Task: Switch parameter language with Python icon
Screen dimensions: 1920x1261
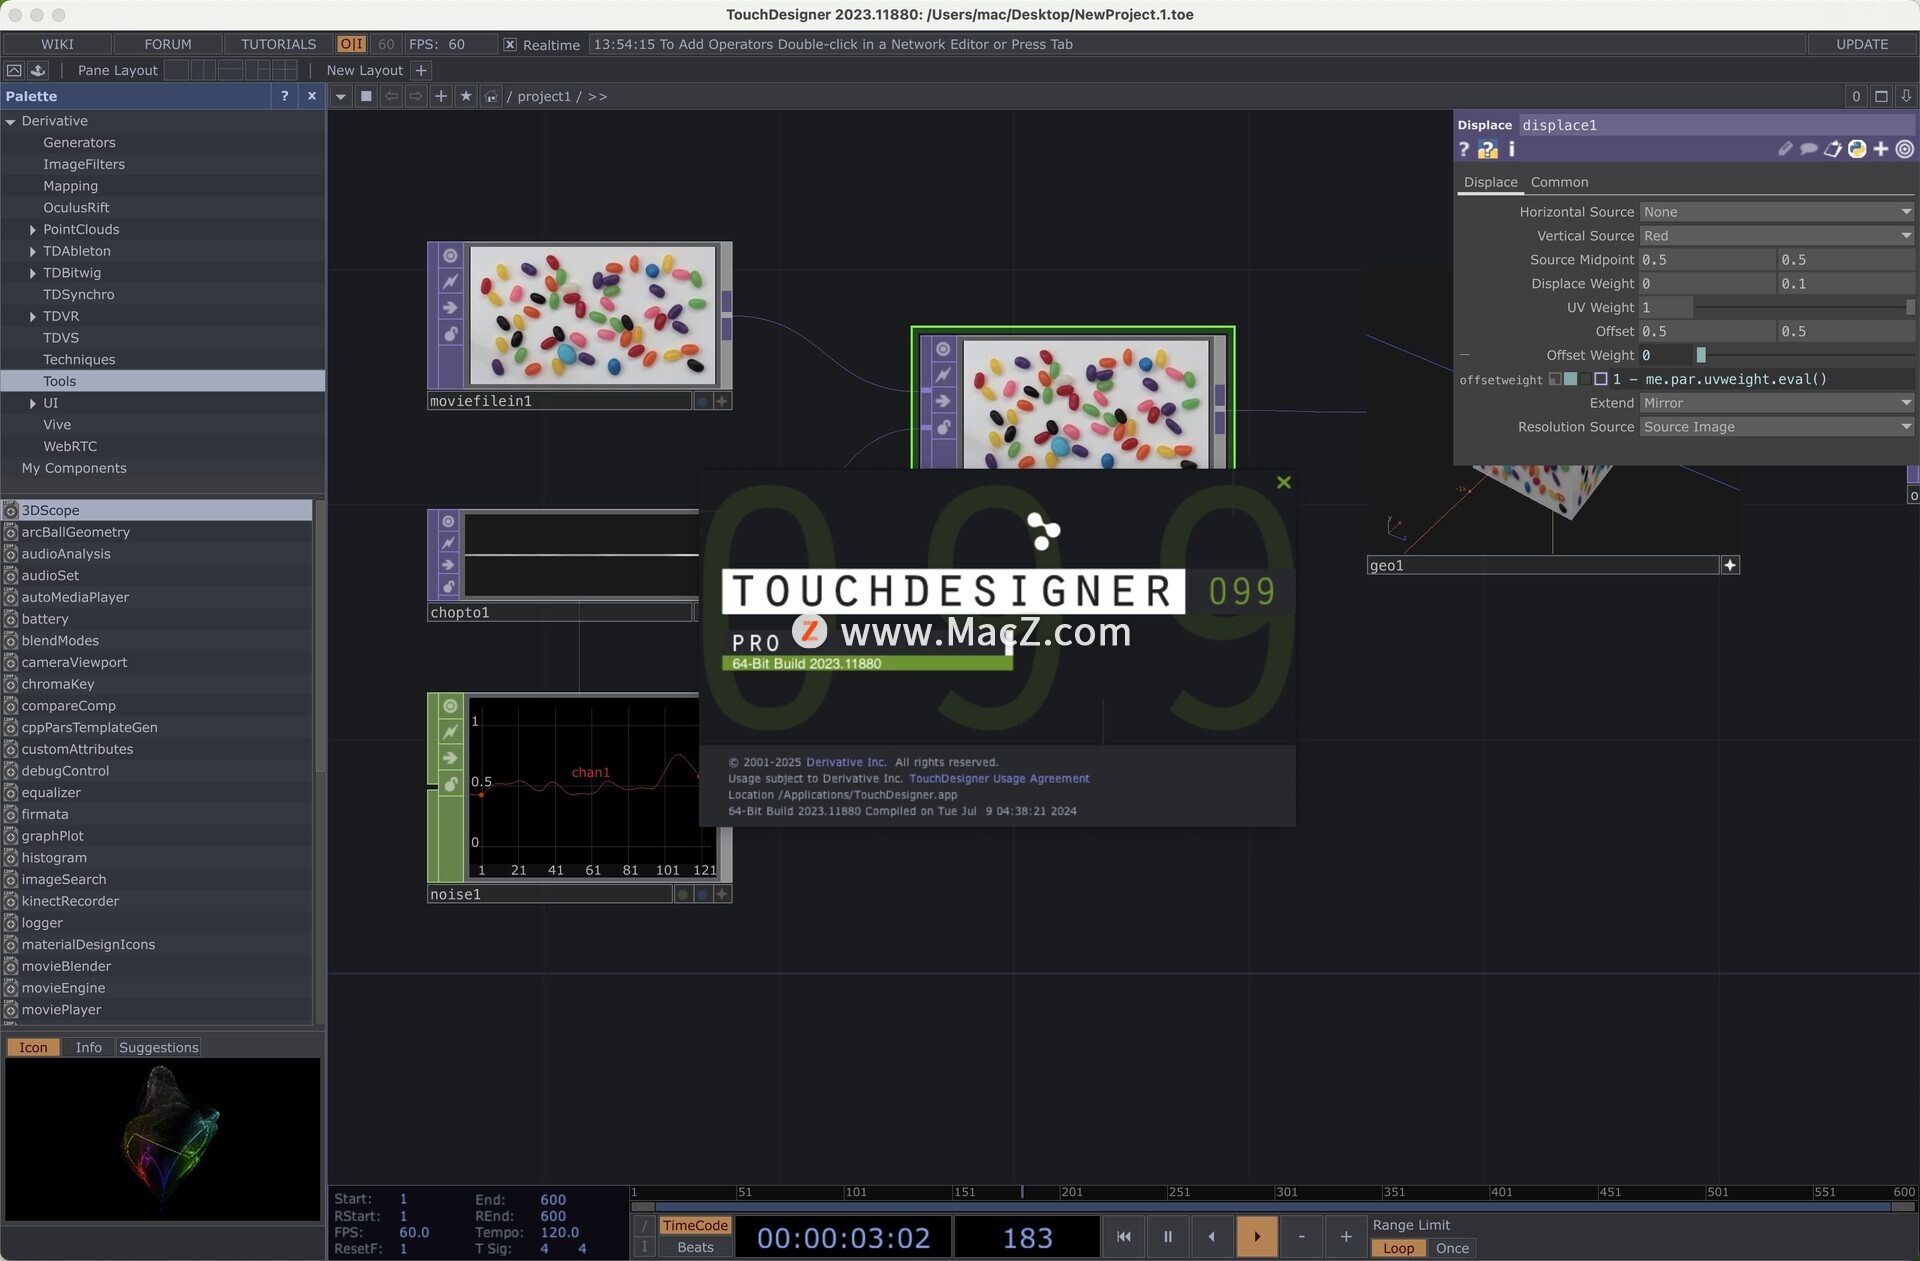Action: coord(1857,149)
